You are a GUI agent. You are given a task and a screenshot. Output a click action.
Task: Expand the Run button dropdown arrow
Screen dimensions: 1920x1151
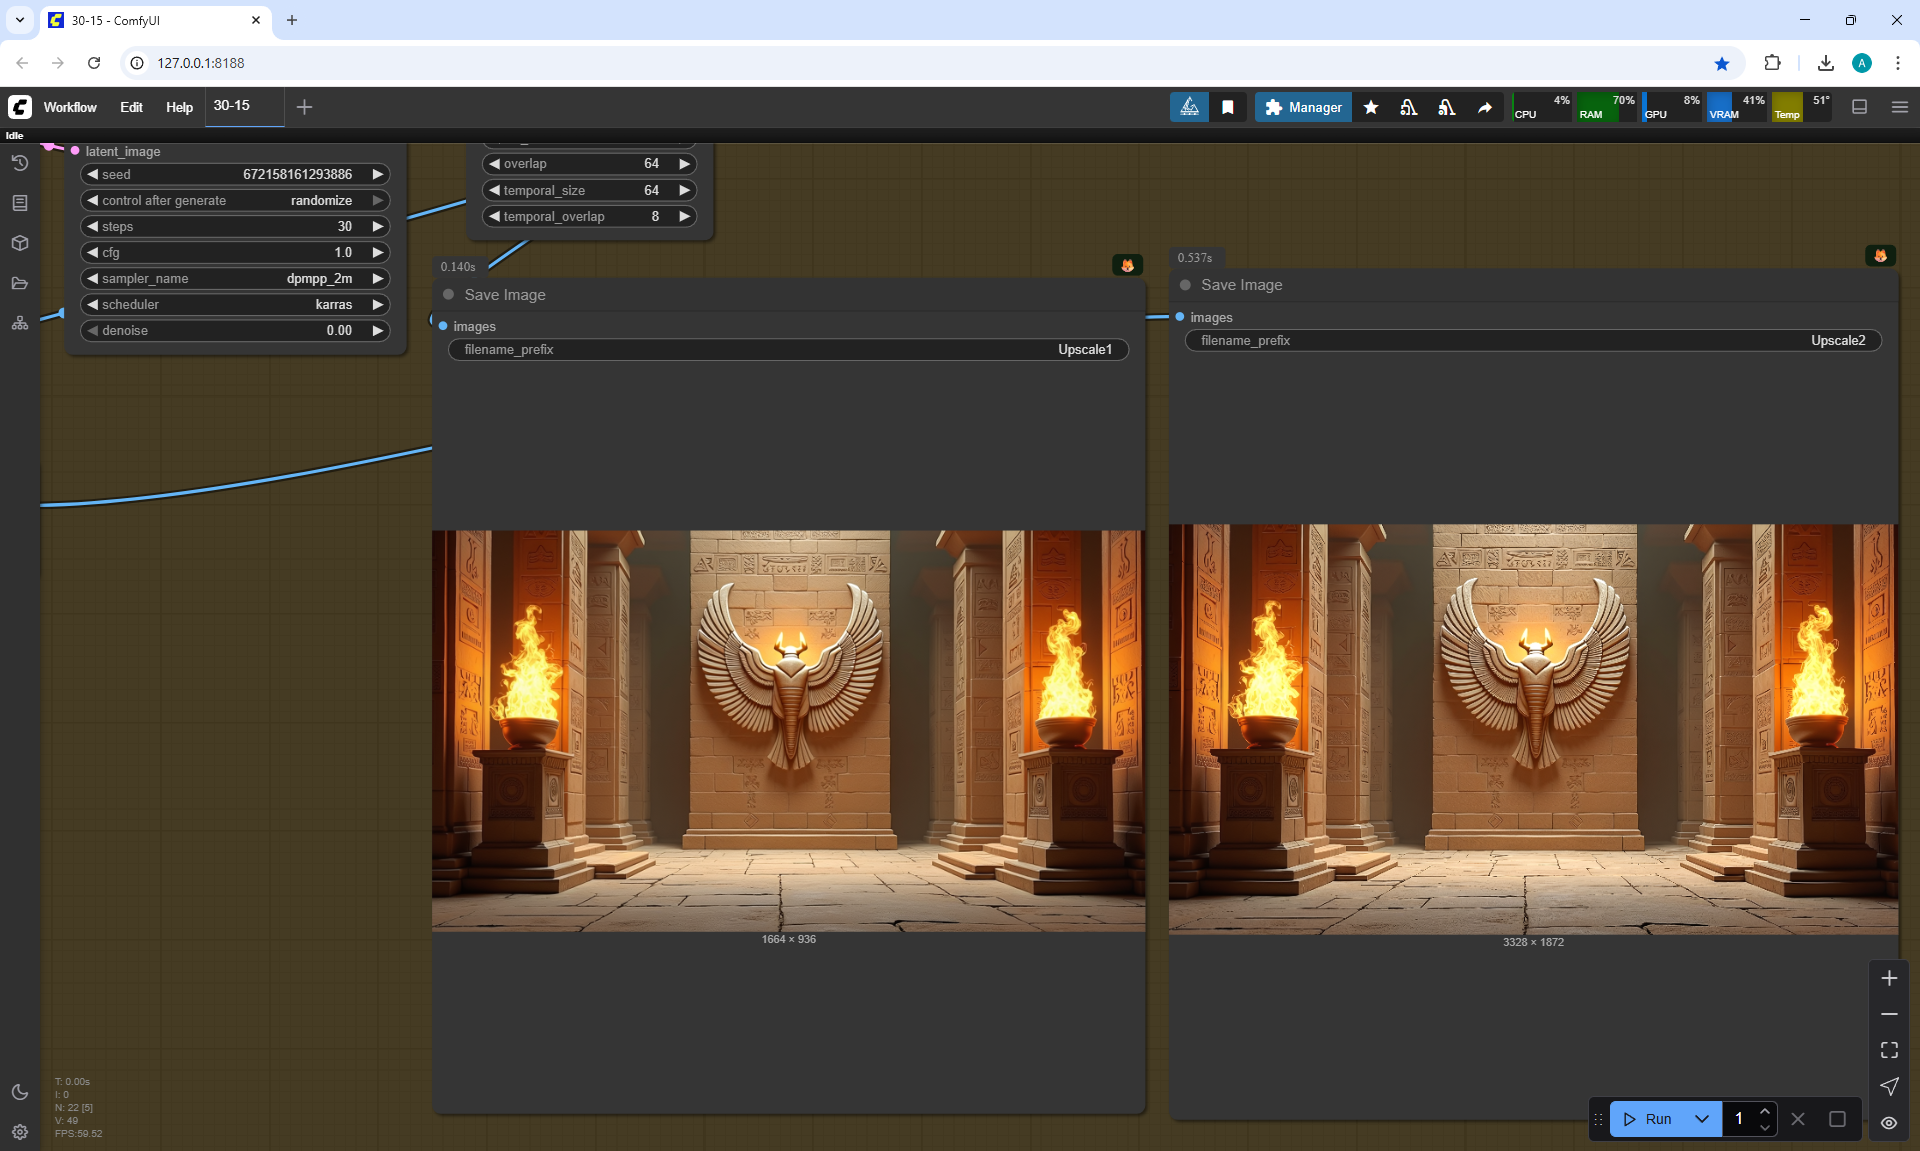click(1702, 1119)
